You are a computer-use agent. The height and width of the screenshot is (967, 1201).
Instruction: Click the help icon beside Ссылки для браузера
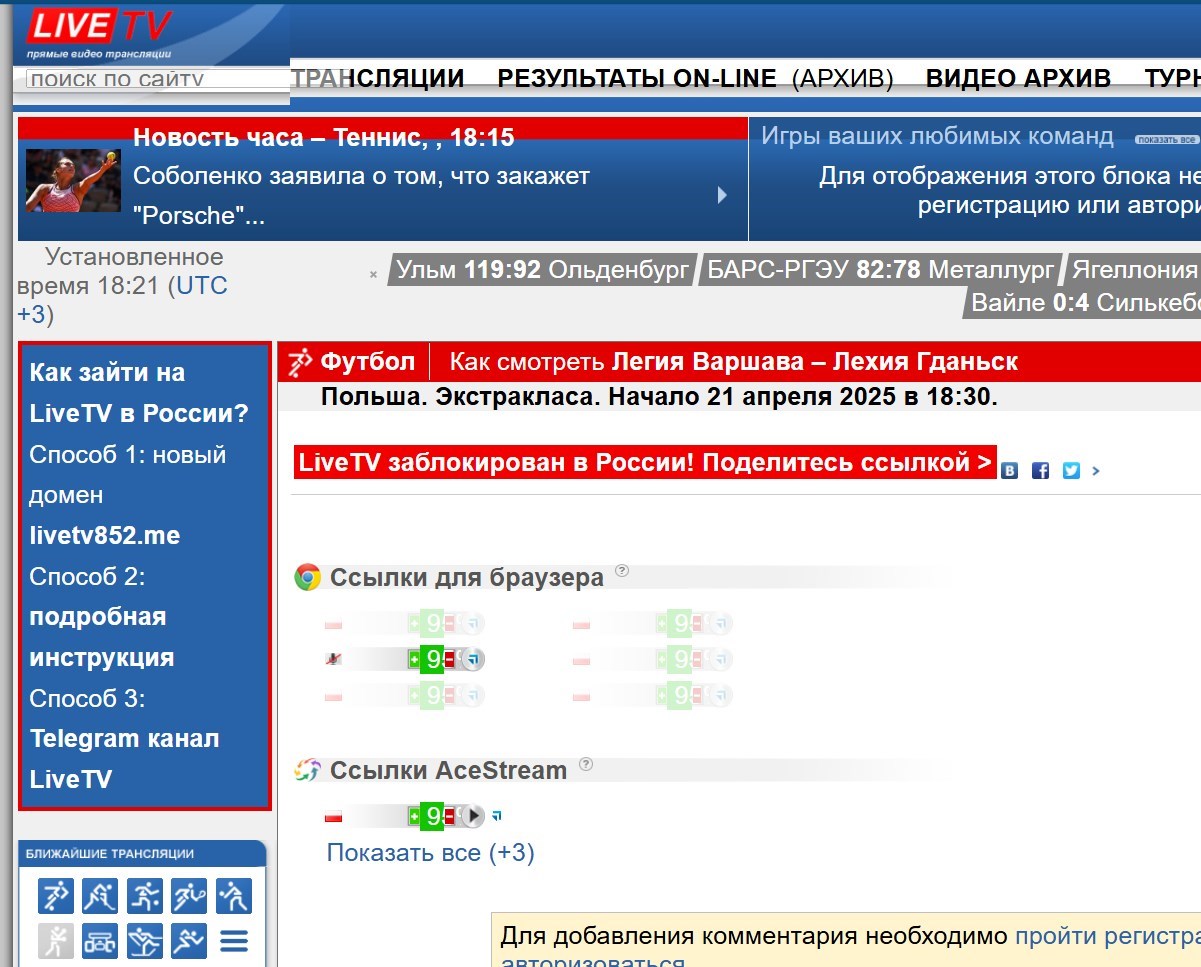click(622, 571)
